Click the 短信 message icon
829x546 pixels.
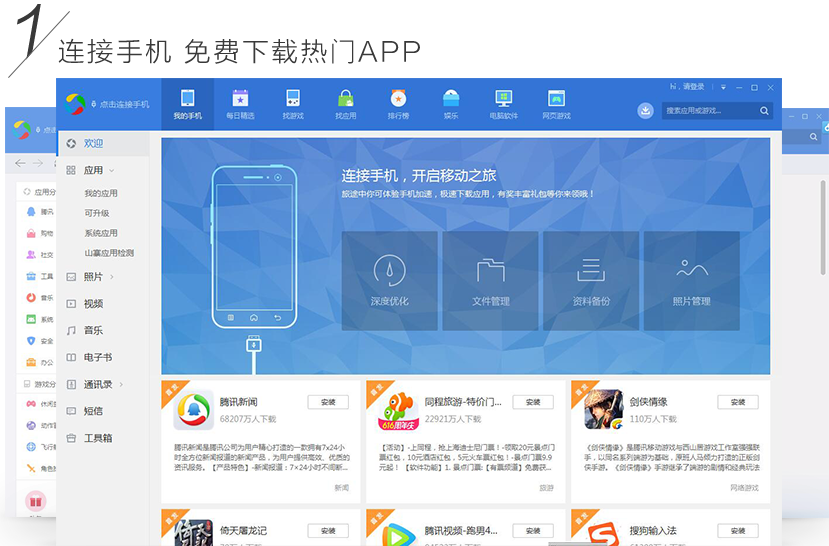pos(71,411)
